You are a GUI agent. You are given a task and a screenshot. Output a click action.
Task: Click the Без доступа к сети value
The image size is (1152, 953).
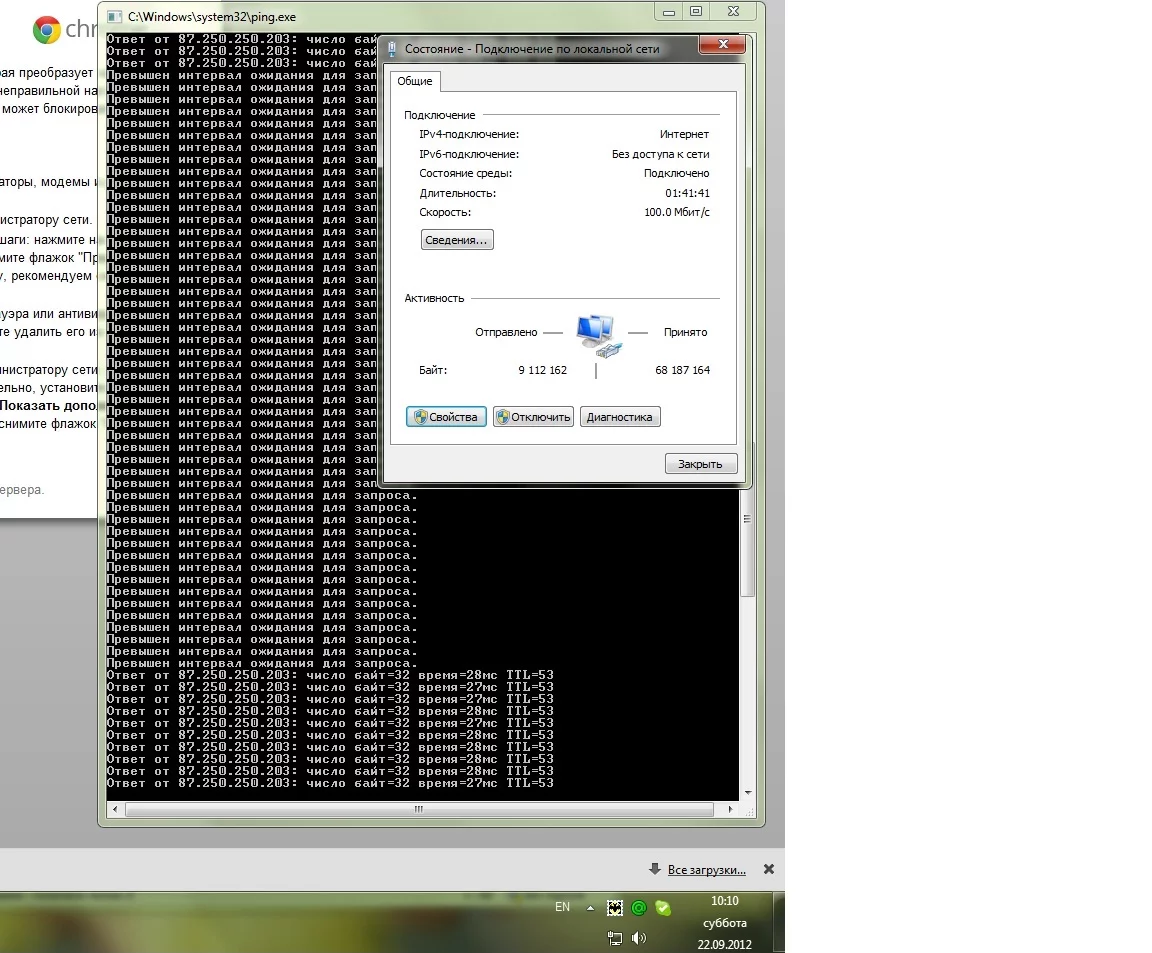[x=660, y=154]
